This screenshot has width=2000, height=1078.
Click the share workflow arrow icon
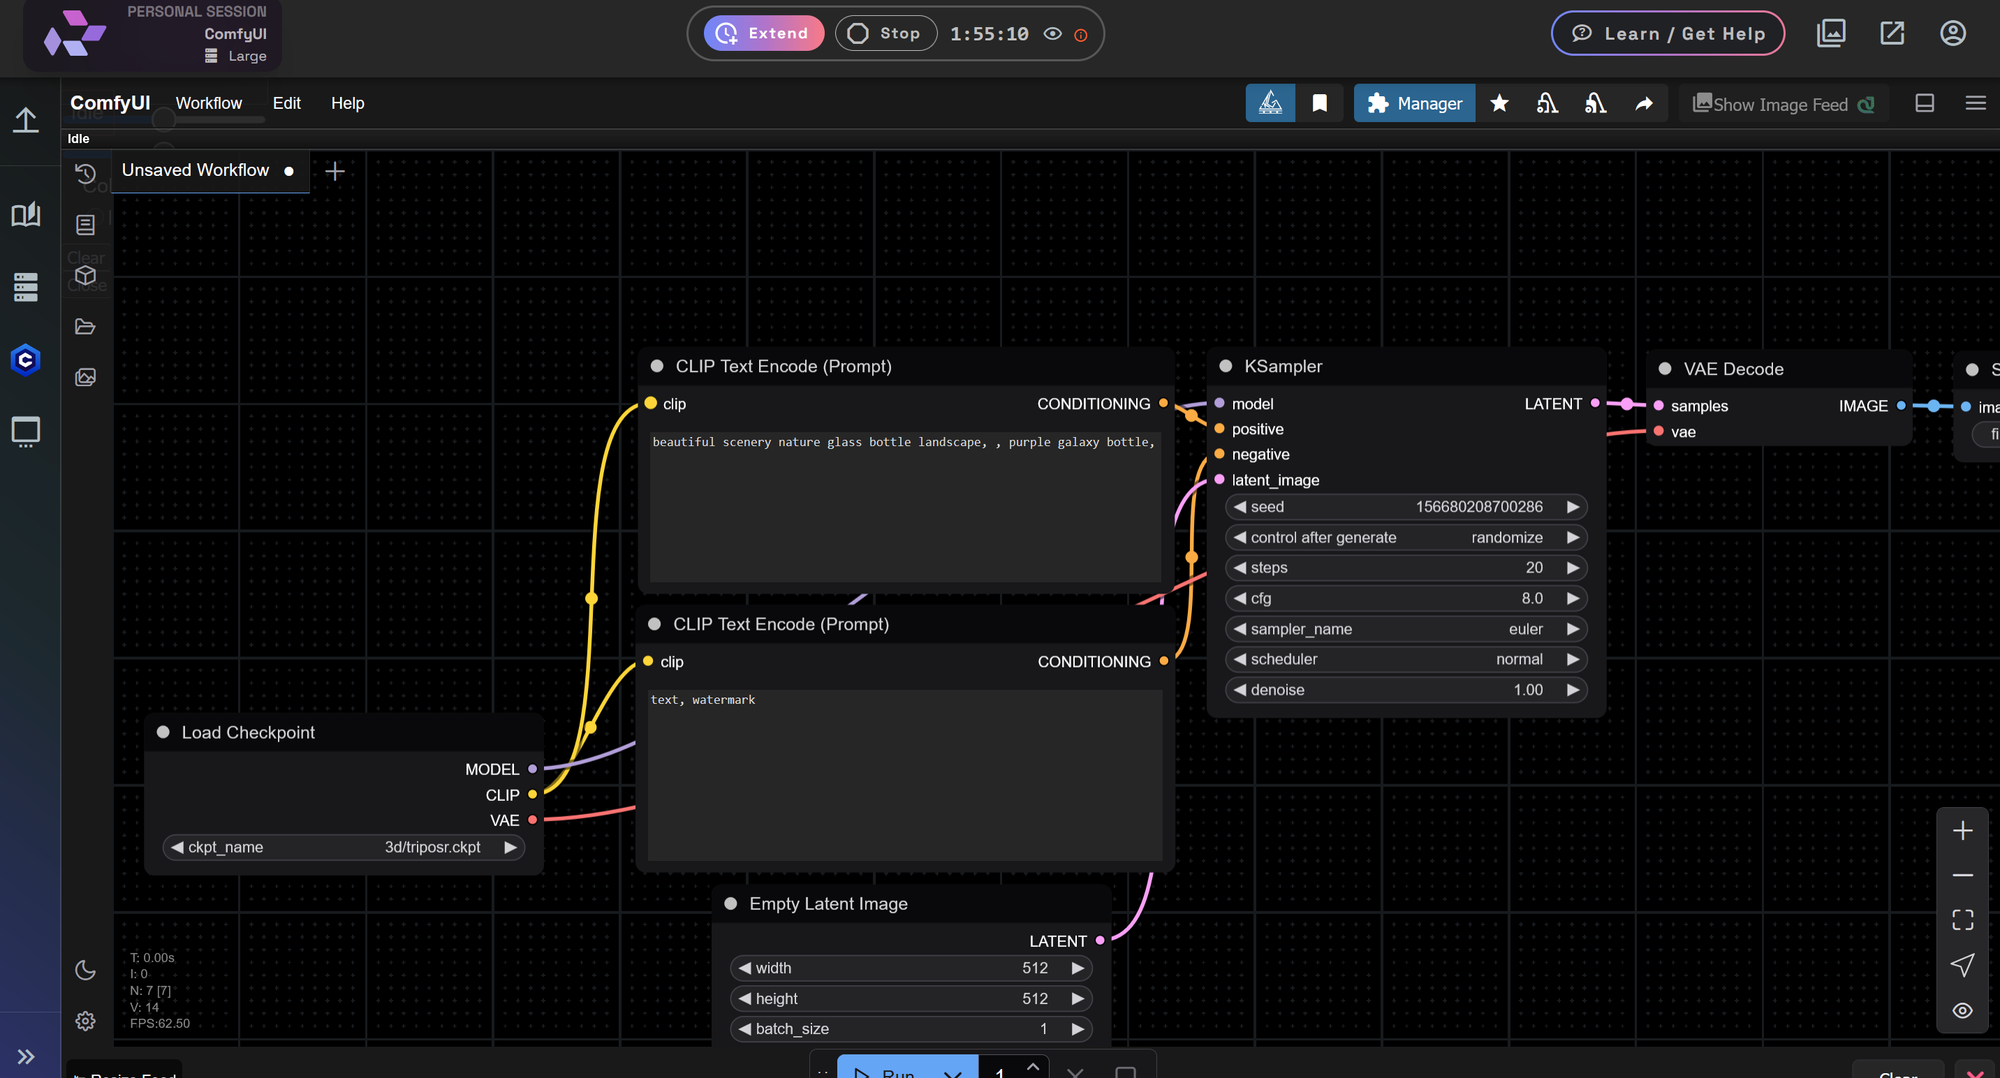[x=1644, y=103]
